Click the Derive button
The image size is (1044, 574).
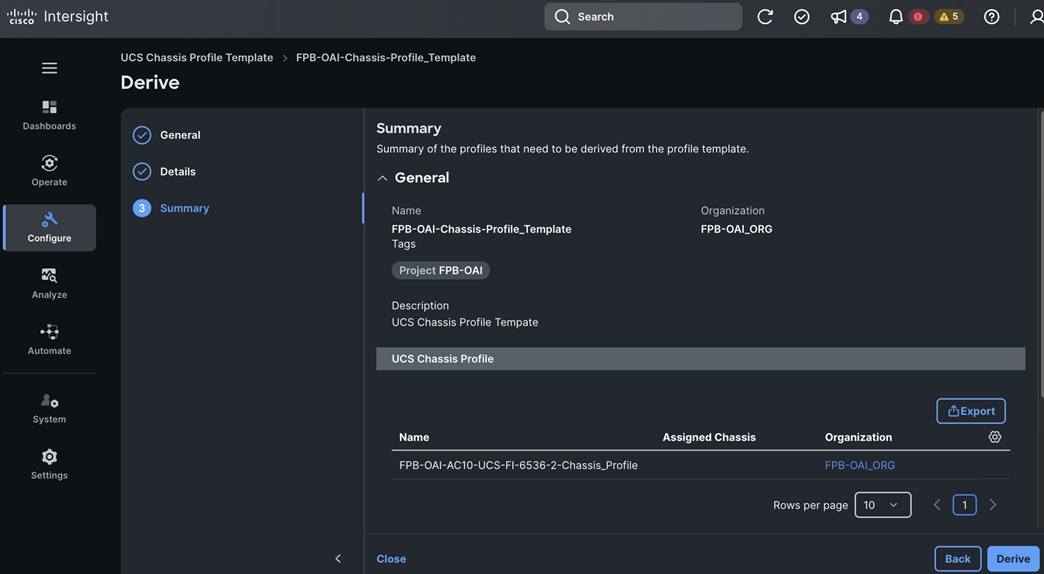(1013, 559)
